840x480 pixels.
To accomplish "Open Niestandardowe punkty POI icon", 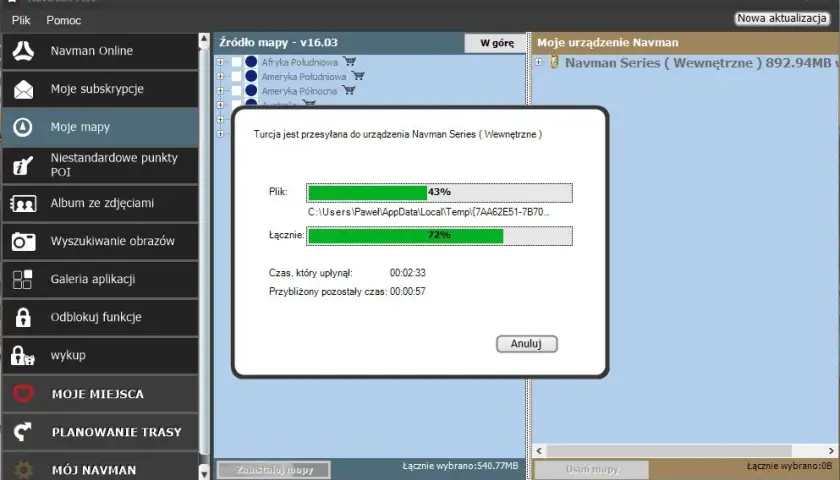I will click(23, 165).
